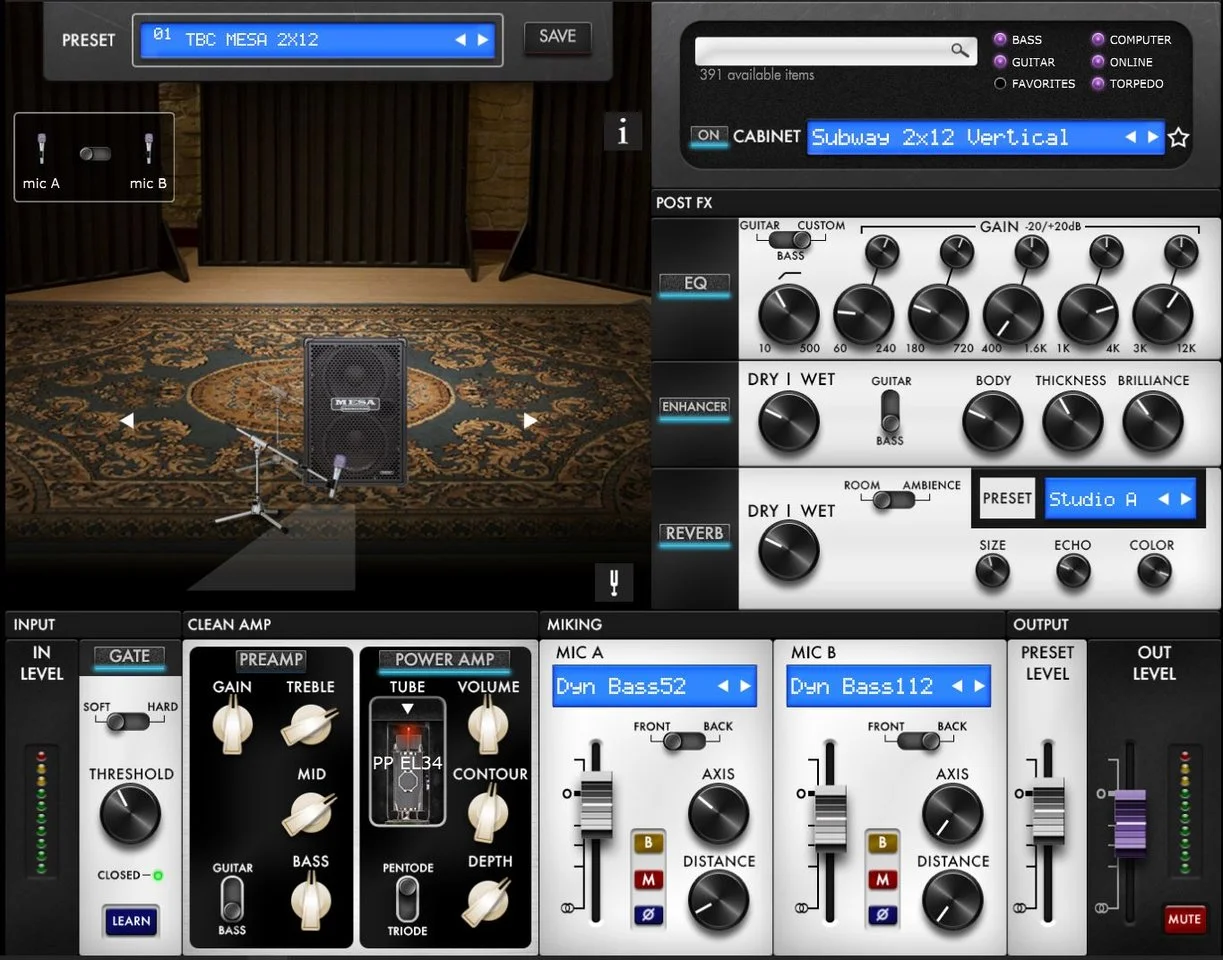The width and height of the screenshot is (1223, 960).
Task: Move view left with stage arrow
Action: point(127,421)
